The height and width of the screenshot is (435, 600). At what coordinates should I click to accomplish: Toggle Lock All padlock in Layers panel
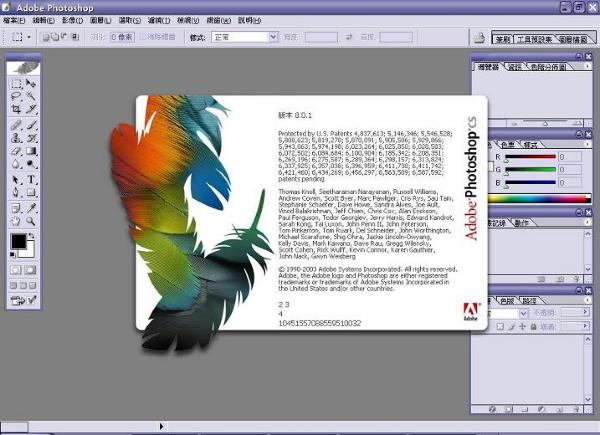[533, 326]
